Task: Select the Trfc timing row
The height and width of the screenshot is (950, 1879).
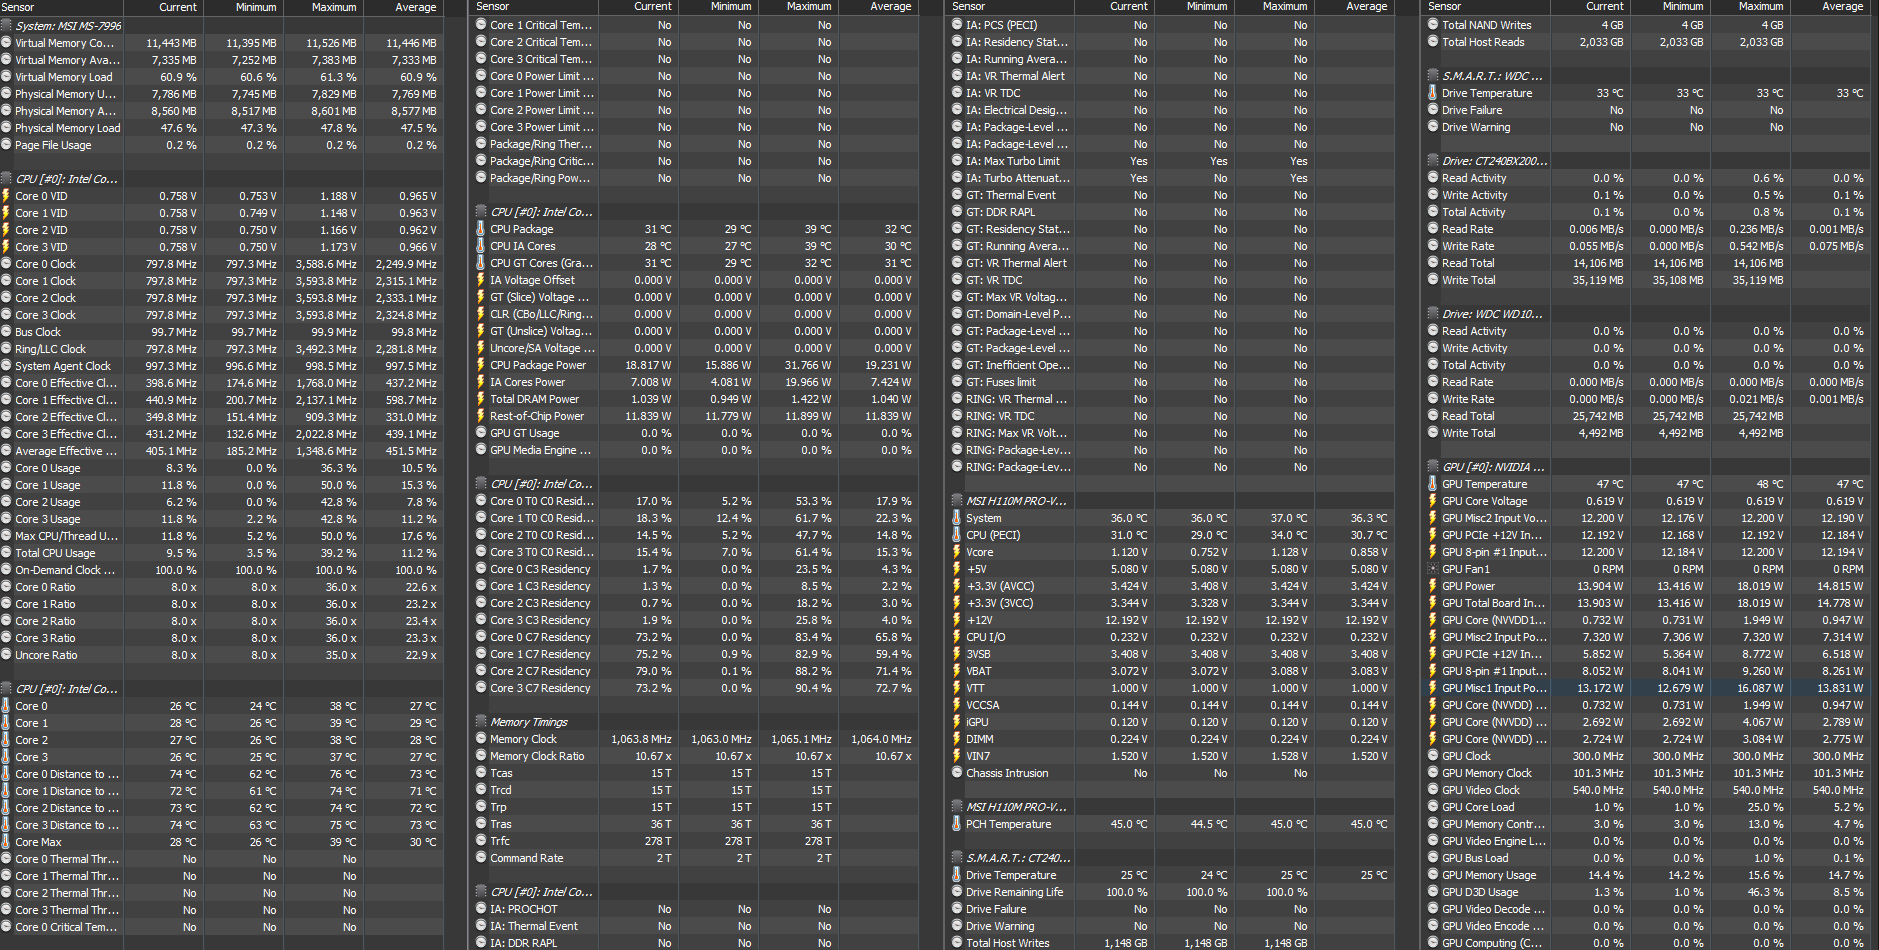Action: 697,841
